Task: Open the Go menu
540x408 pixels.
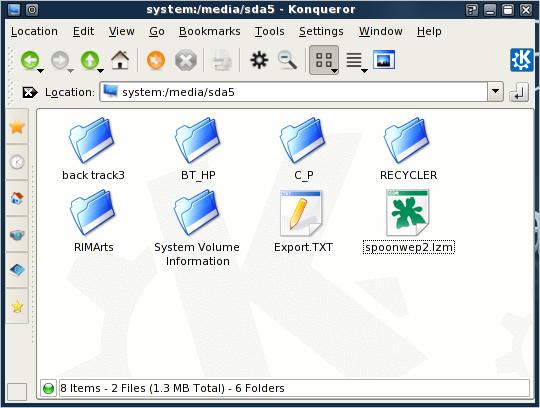Action: coord(157,31)
